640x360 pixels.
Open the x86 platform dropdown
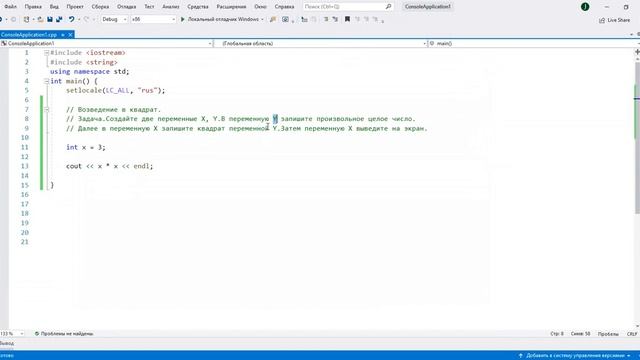tap(153, 19)
